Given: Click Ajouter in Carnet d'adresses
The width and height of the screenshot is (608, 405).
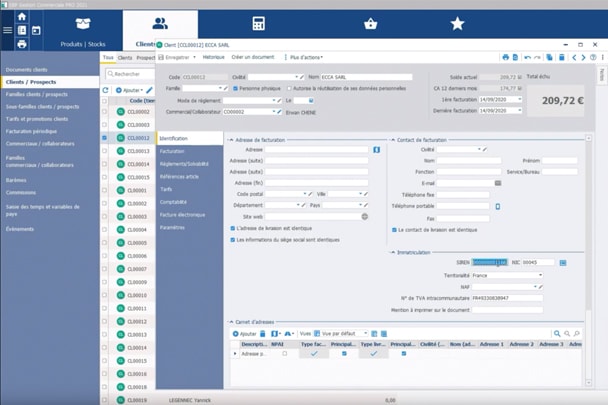Looking at the screenshot, I should click(x=244, y=333).
